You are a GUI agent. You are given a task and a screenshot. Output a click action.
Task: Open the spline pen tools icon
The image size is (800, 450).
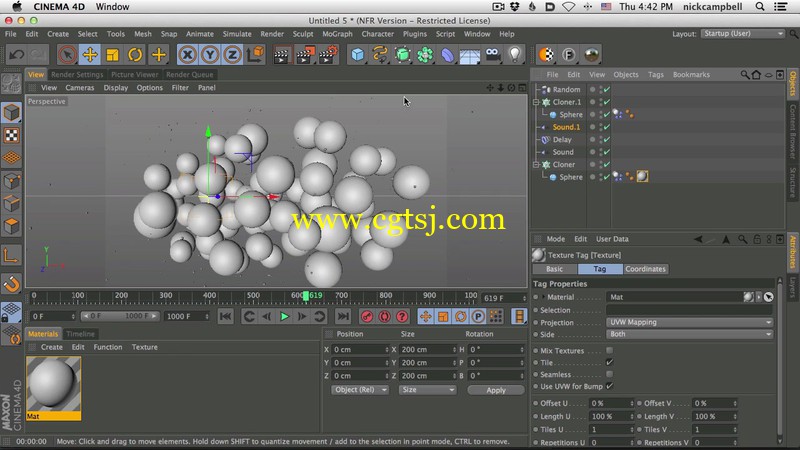pos(380,55)
